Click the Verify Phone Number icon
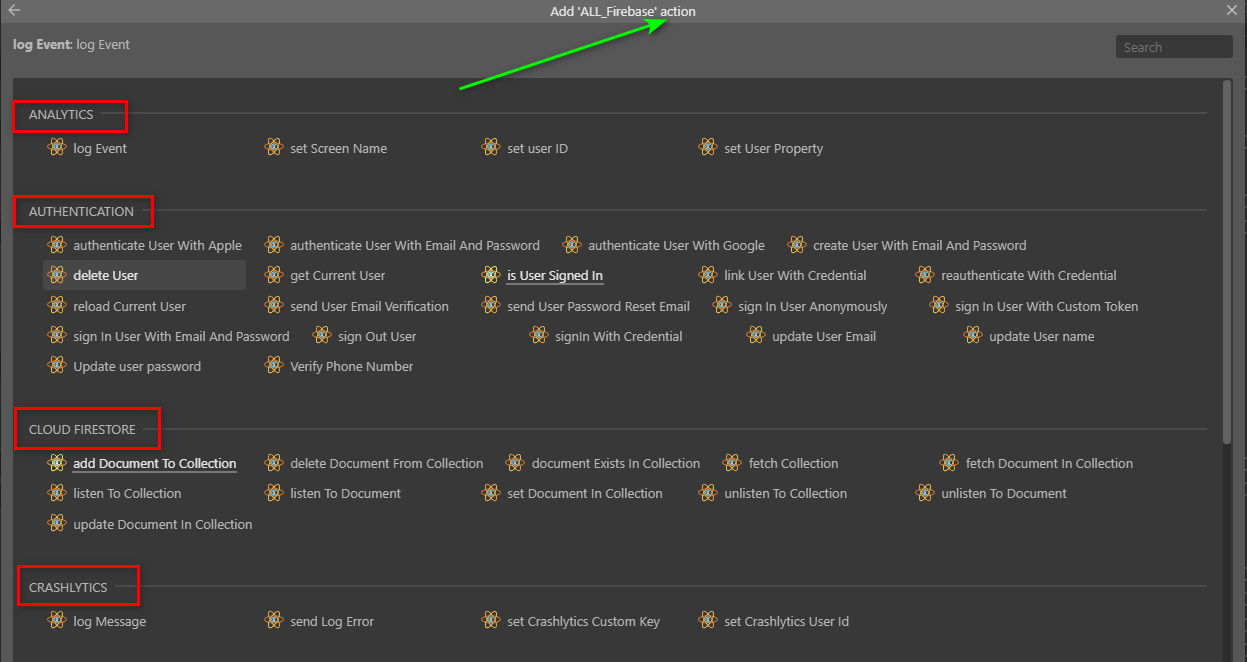 click(274, 366)
